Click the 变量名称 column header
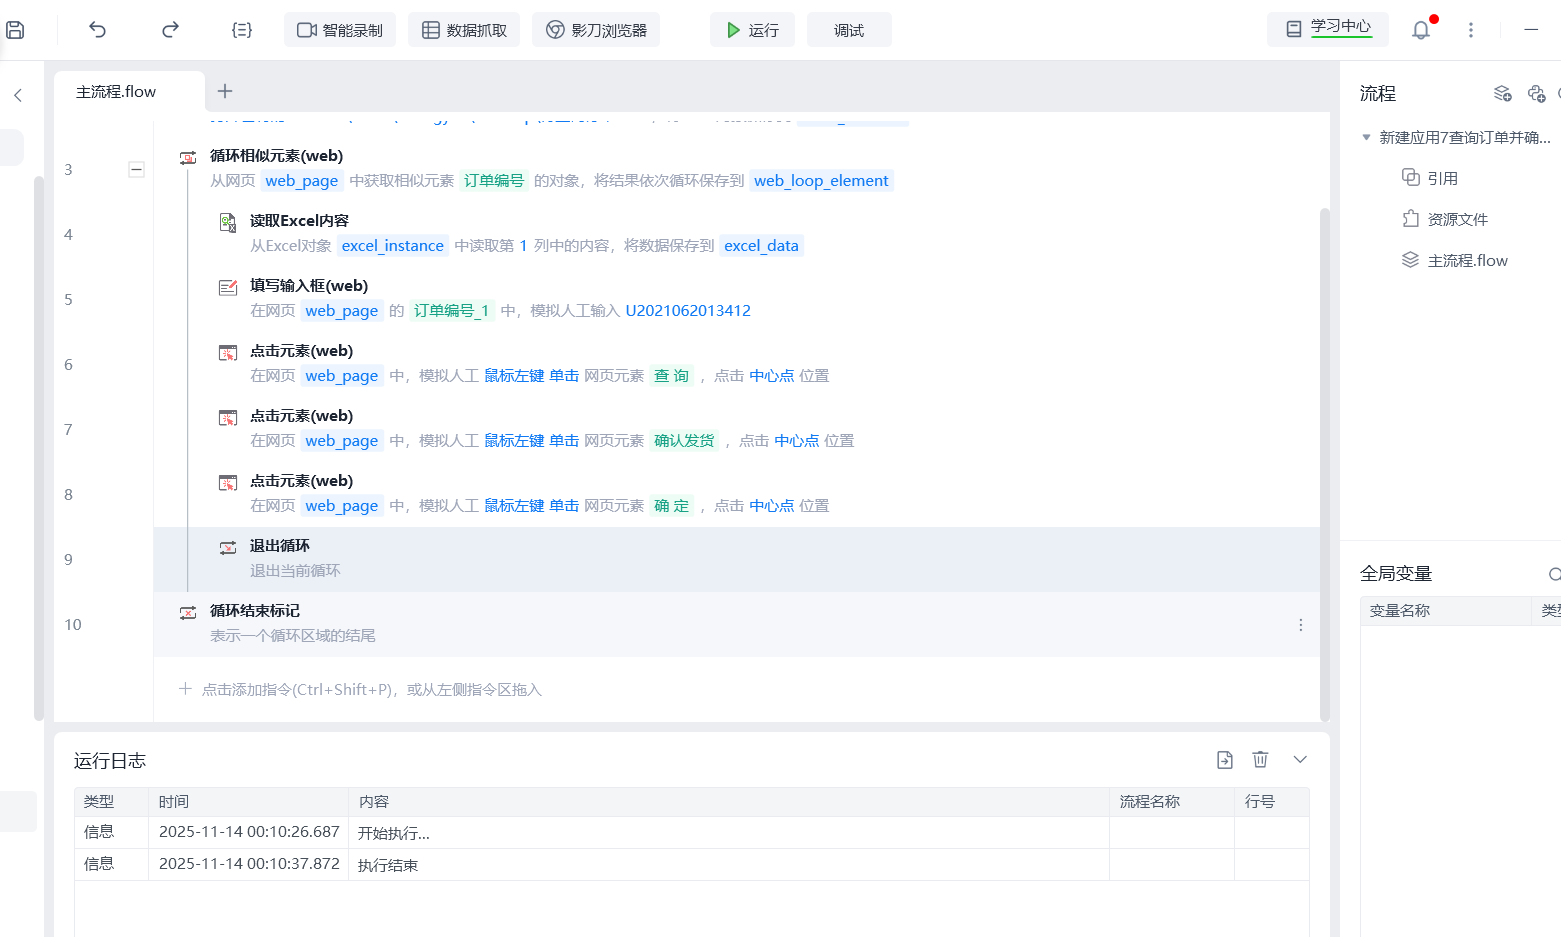The width and height of the screenshot is (1561, 937). click(1445, 611)
